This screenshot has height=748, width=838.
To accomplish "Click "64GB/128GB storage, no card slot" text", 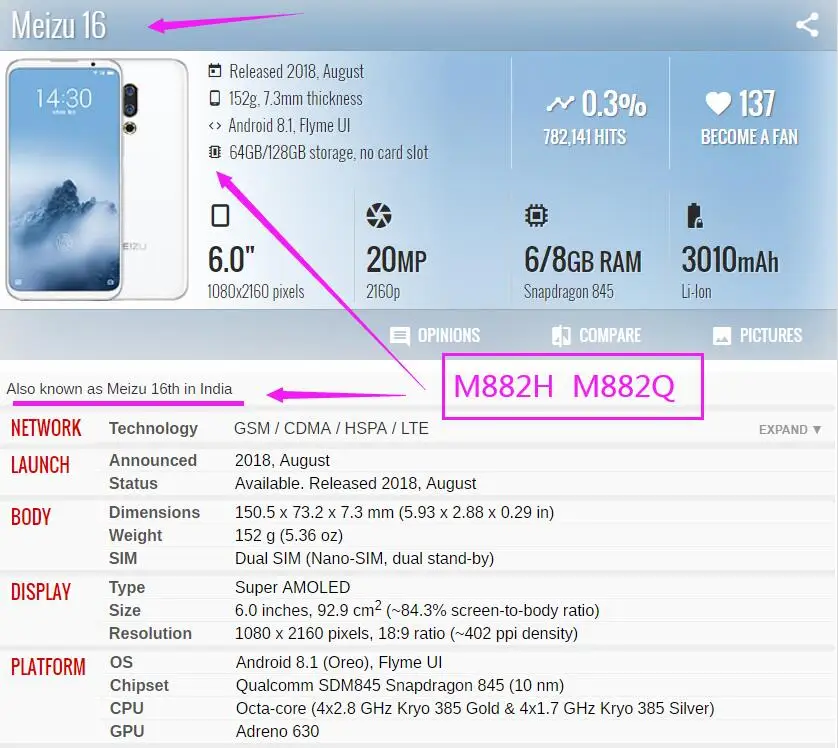I will [329, 153].
